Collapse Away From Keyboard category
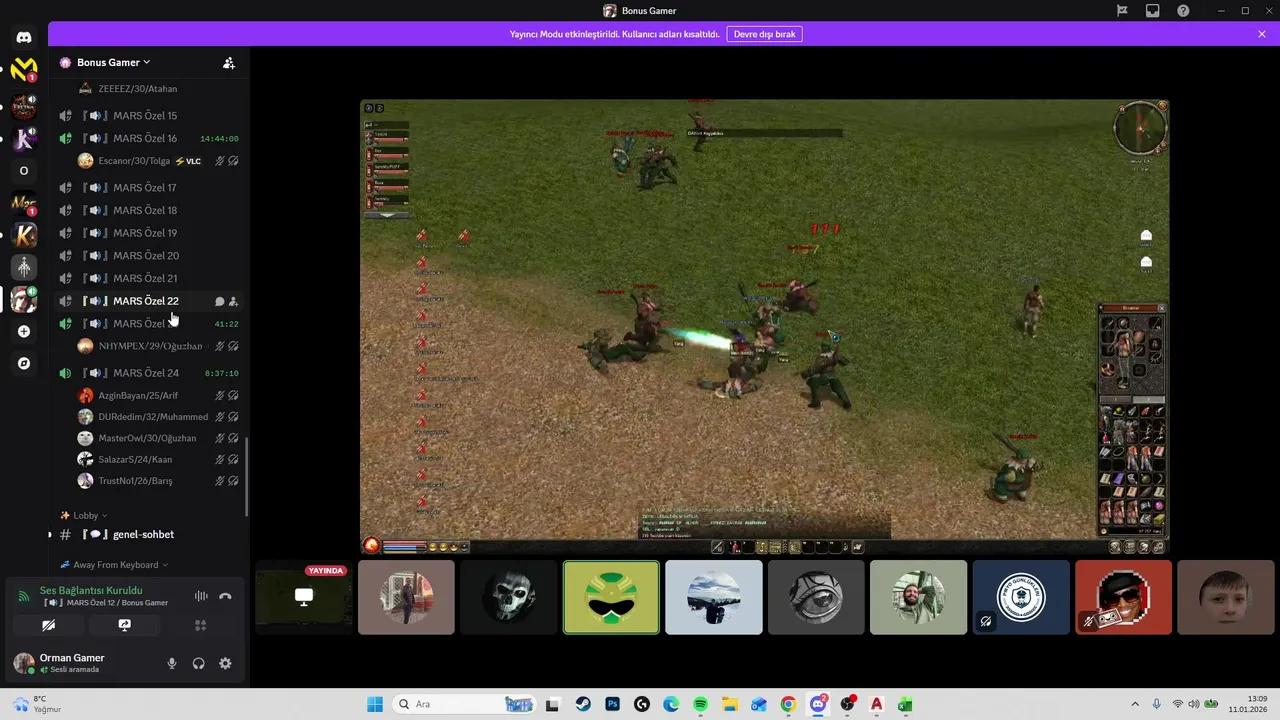The height and width of the screenshot is (720, 1280). click(114, 565)
